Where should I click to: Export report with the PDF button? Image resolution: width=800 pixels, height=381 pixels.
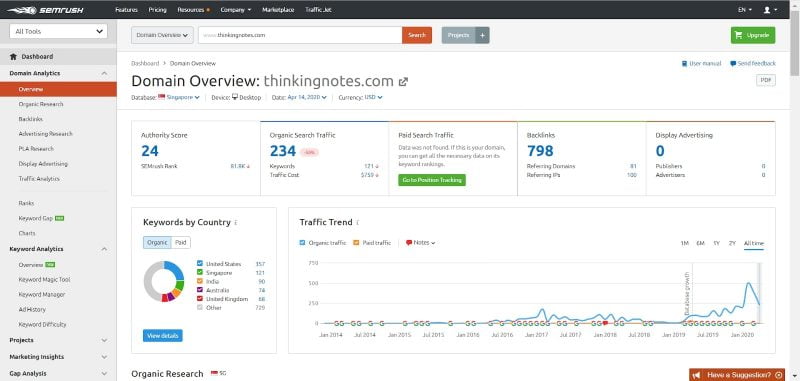point(765,80)
